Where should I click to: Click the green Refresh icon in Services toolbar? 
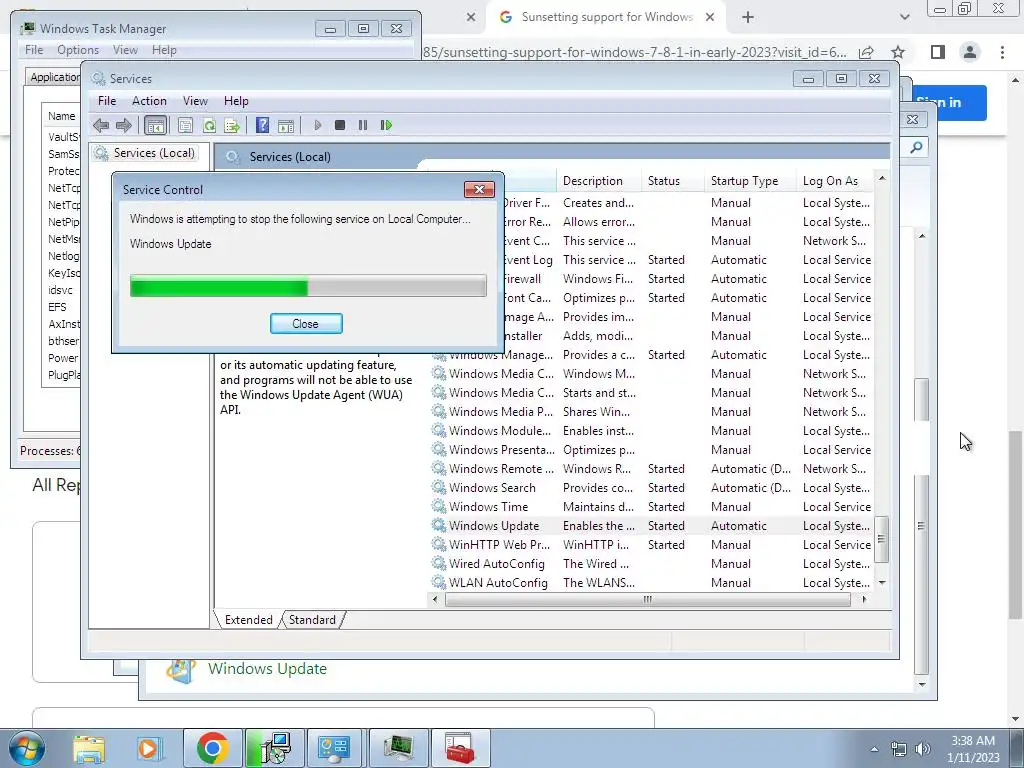(x=209, y=125)
